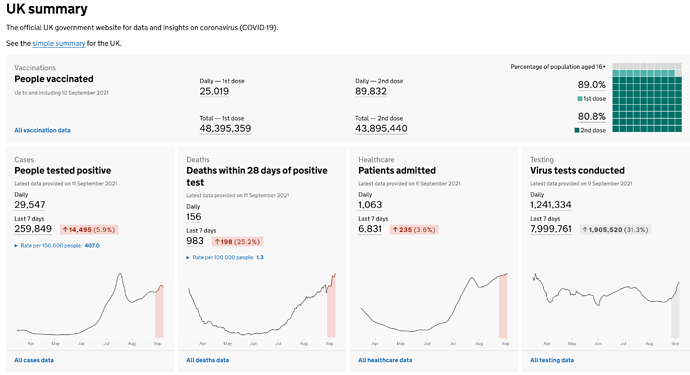
Task: Click daily virus tests 1,241,334
Action: [551, 205]
